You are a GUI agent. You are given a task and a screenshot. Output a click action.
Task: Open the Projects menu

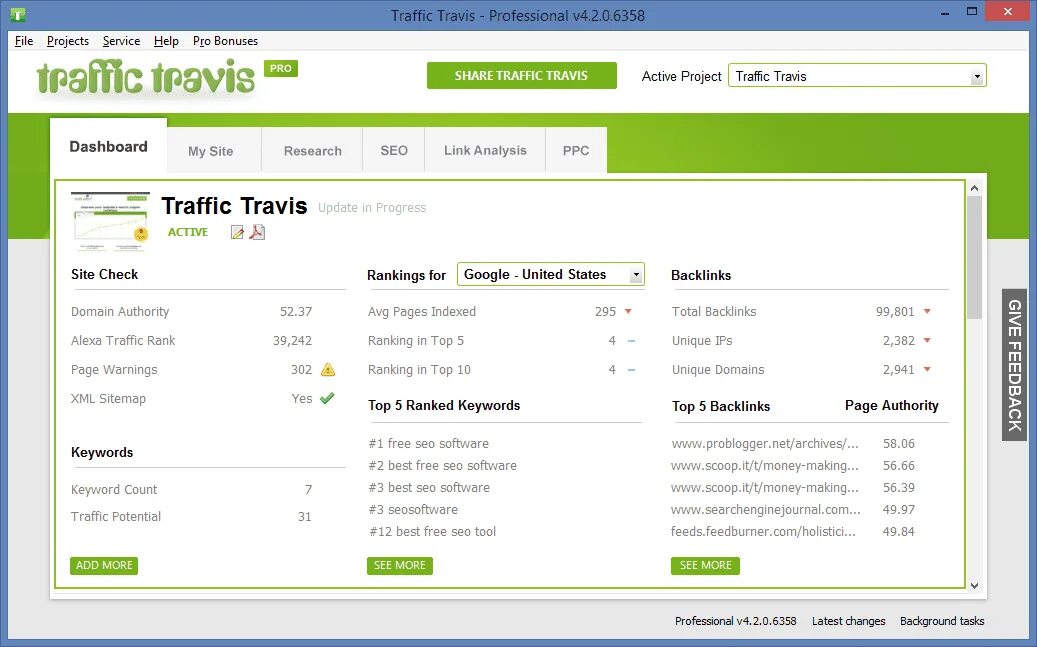click(67, 41)
